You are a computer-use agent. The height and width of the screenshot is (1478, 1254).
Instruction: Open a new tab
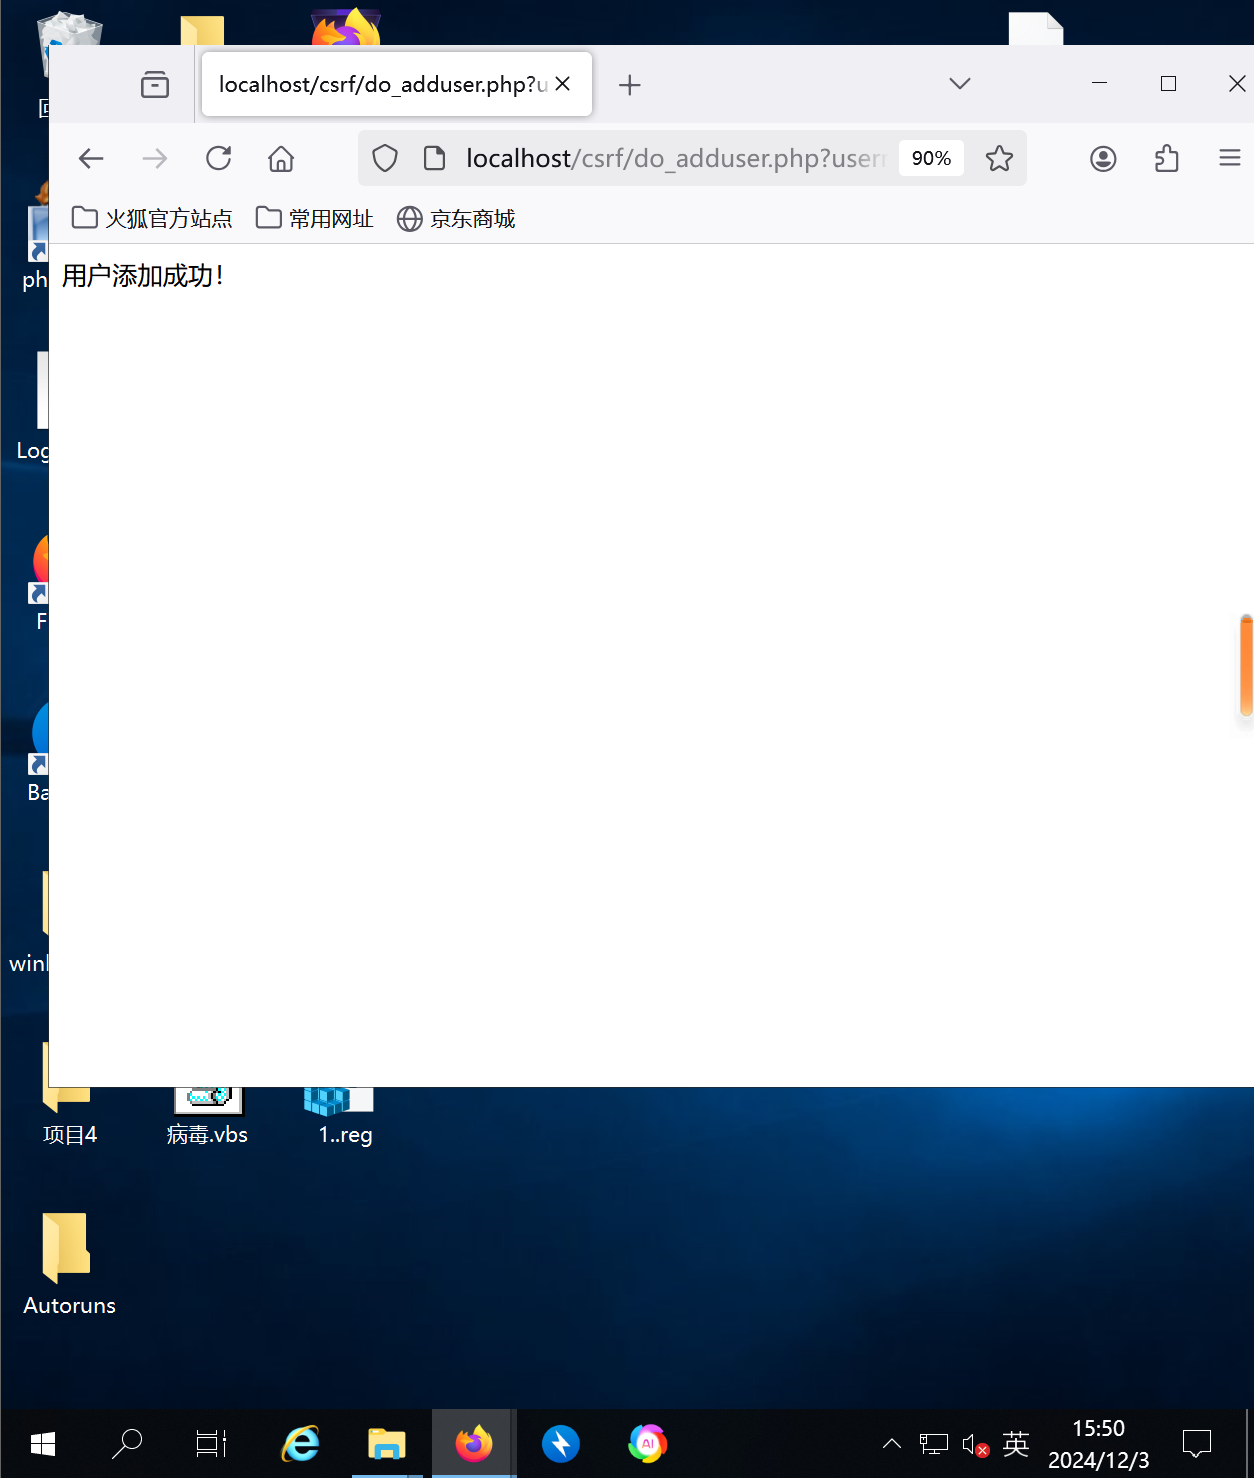[630, 85]
